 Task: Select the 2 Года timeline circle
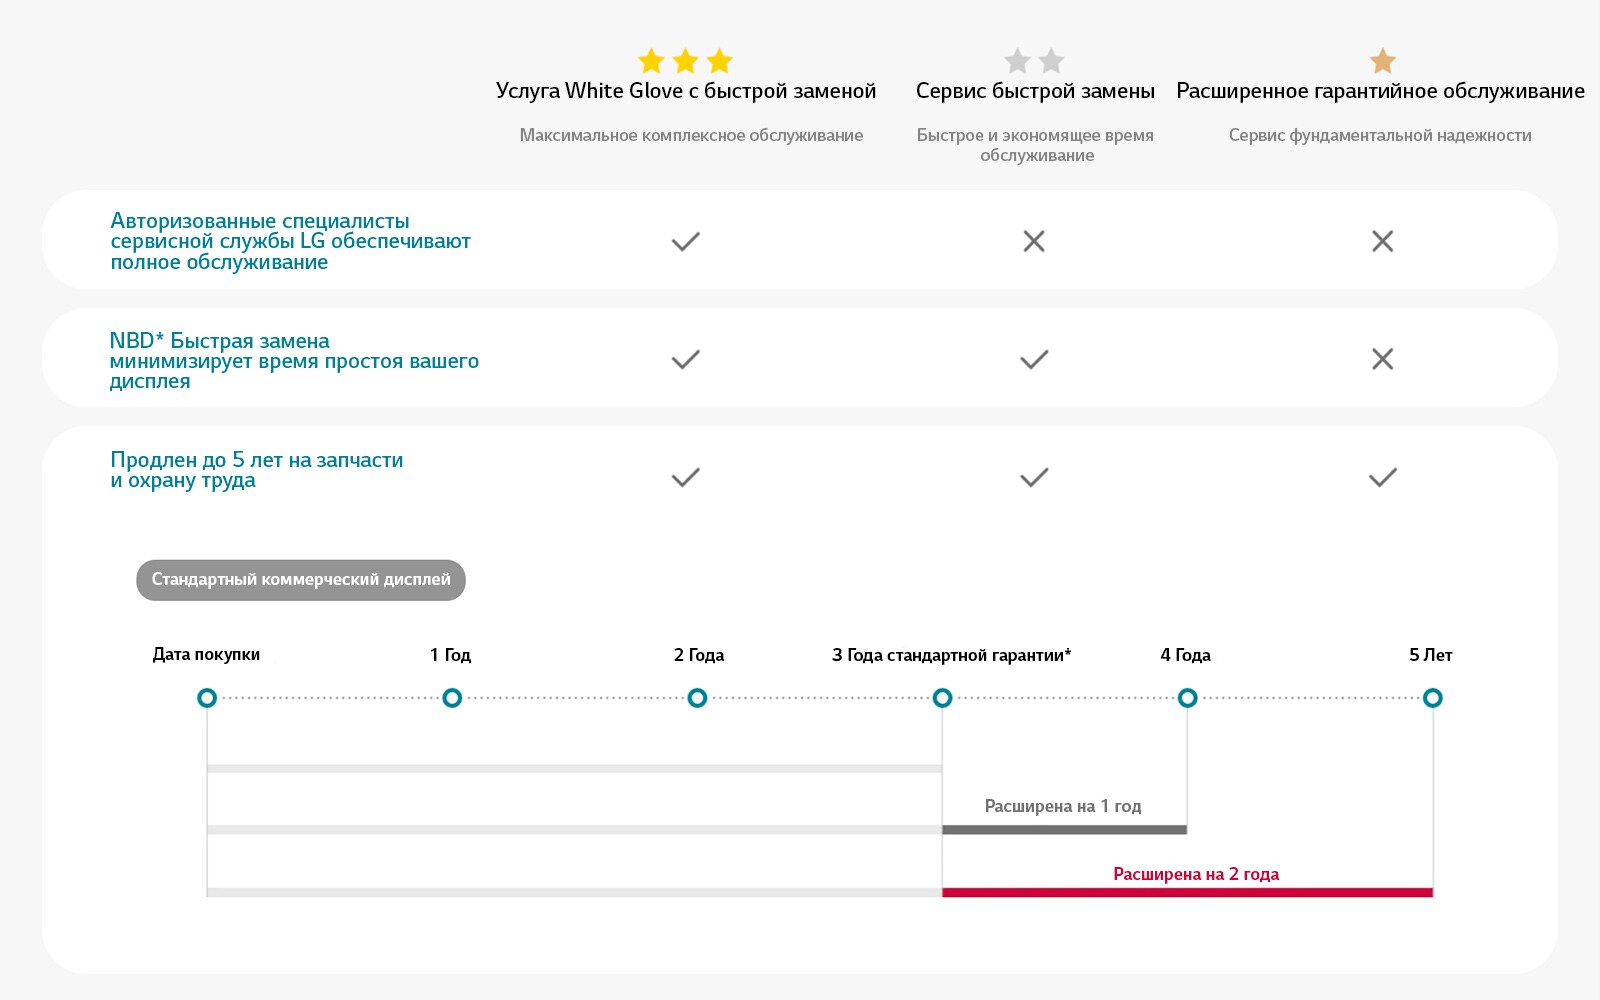[697, 698]
